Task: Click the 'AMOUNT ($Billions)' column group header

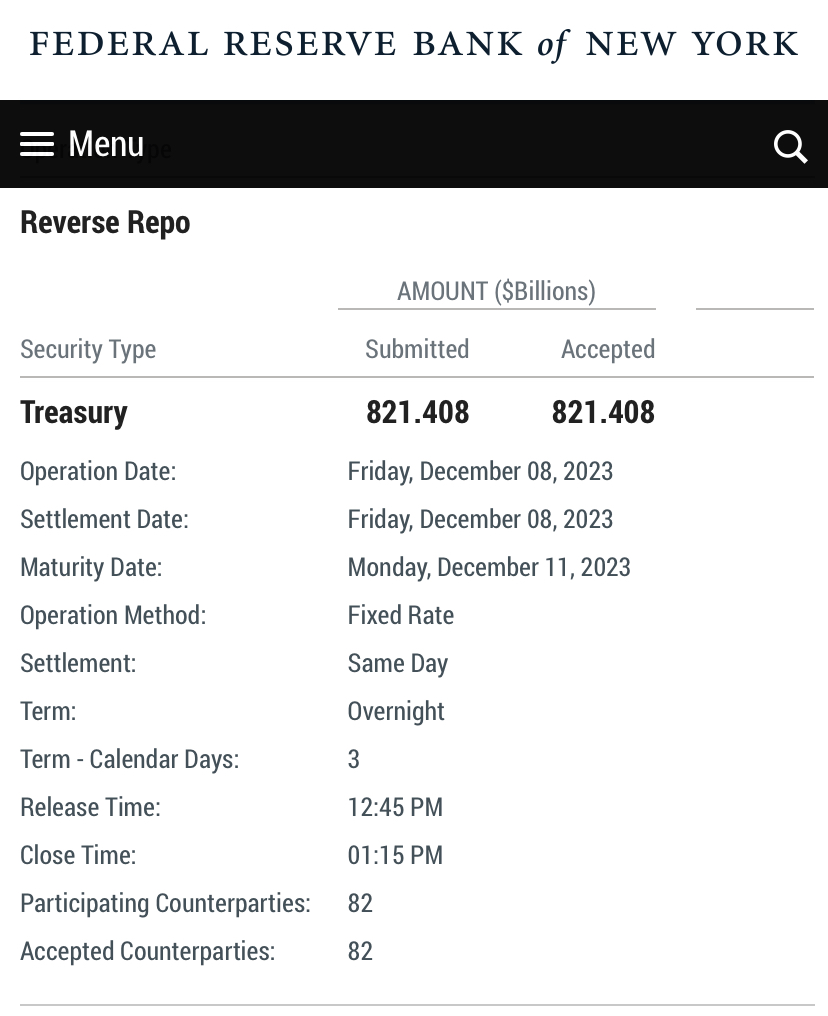Action: tap(496, 292)
